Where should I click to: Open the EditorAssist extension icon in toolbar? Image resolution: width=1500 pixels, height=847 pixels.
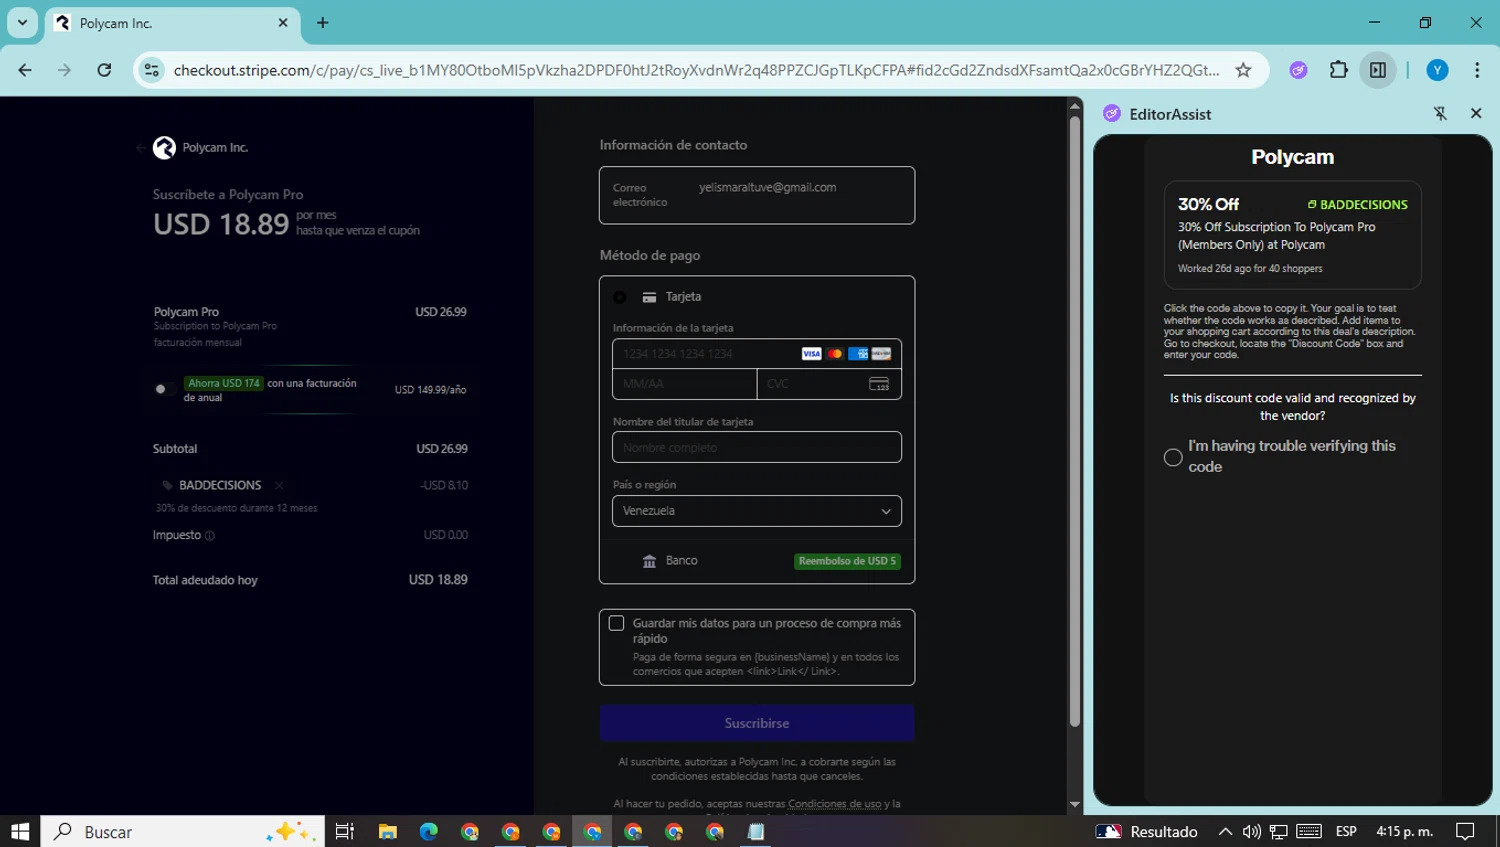[x=1298, y=70]
